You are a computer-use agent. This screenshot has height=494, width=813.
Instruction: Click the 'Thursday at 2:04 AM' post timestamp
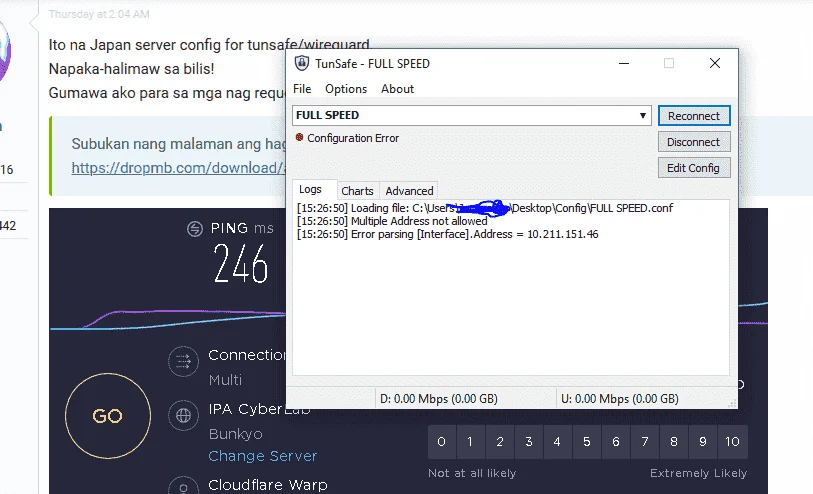(x=99, y=15)
